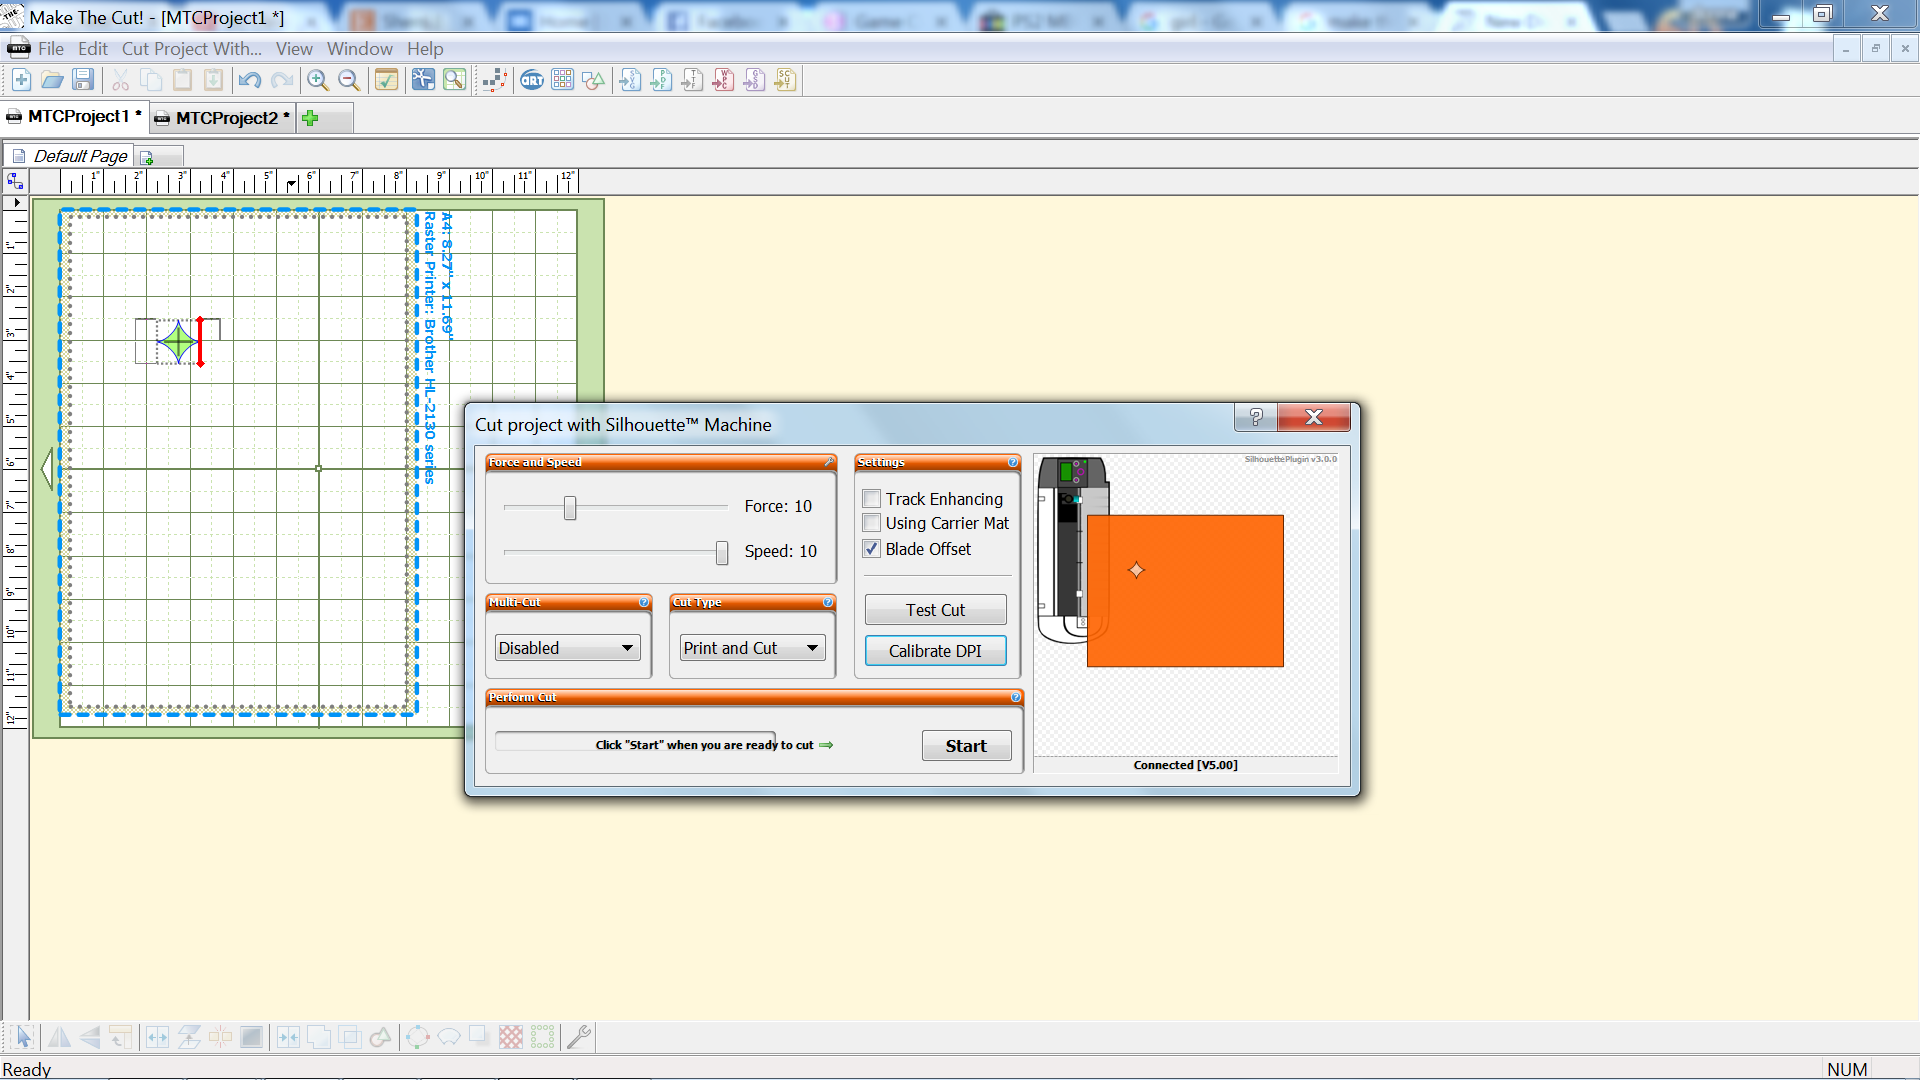Click the Multi-Cut panel help icon
1920x1080 pixels.
pyautogui.click(x=644, y=602)
